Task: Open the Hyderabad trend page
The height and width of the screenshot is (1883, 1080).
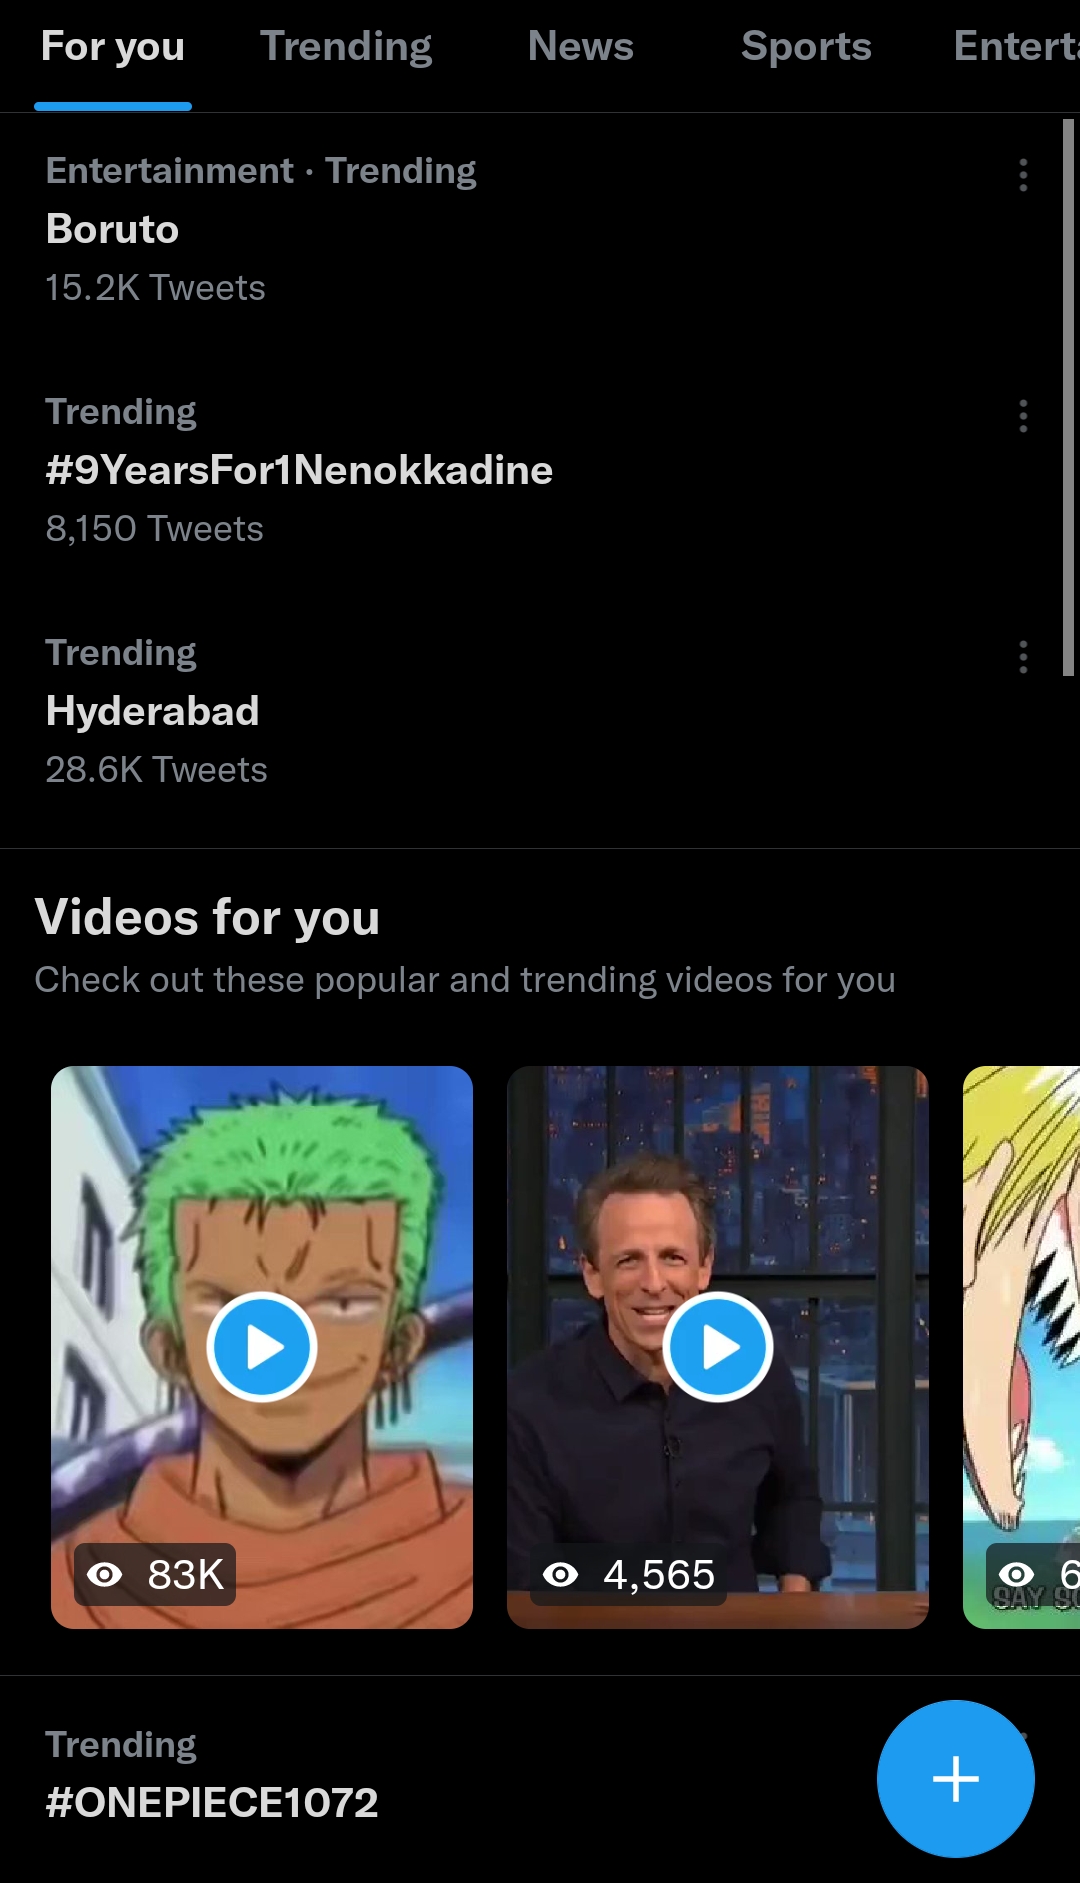Action: point(152,711)
